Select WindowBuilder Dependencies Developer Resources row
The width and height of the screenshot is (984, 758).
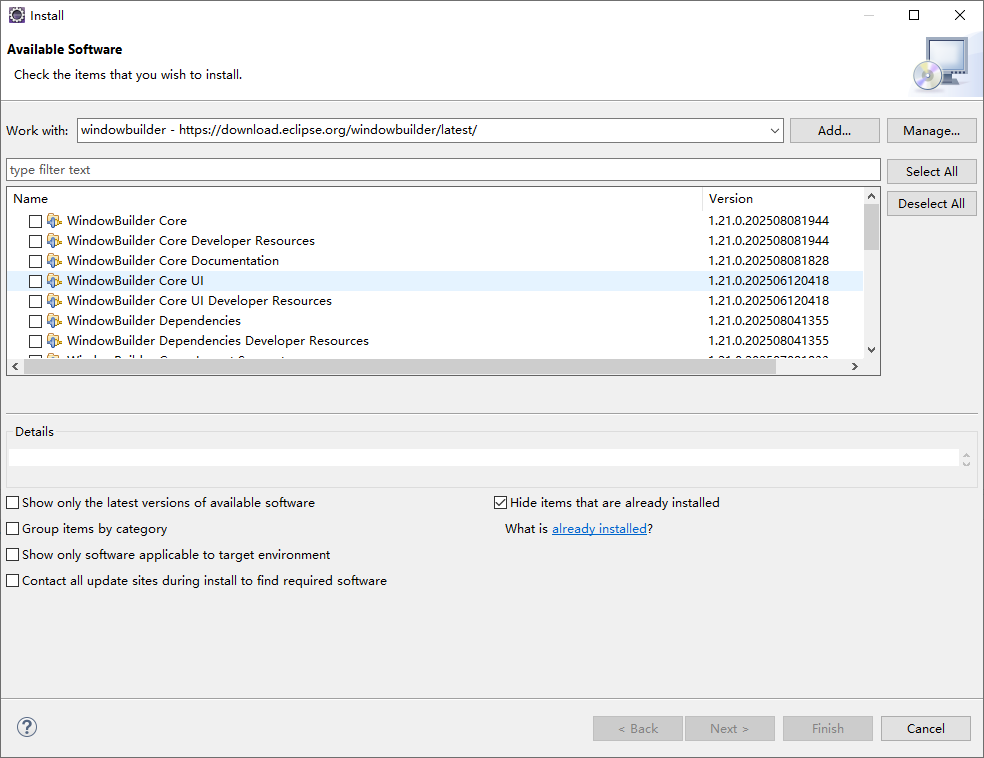tap(436, 341)
